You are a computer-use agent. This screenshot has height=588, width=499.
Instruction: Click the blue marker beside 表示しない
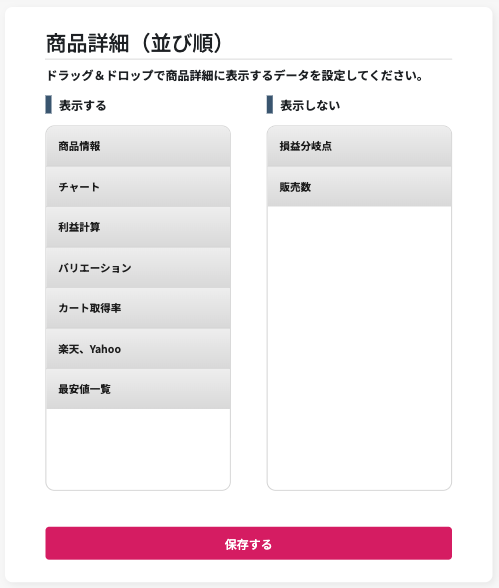pyautogui.click(x=270, y=105)
